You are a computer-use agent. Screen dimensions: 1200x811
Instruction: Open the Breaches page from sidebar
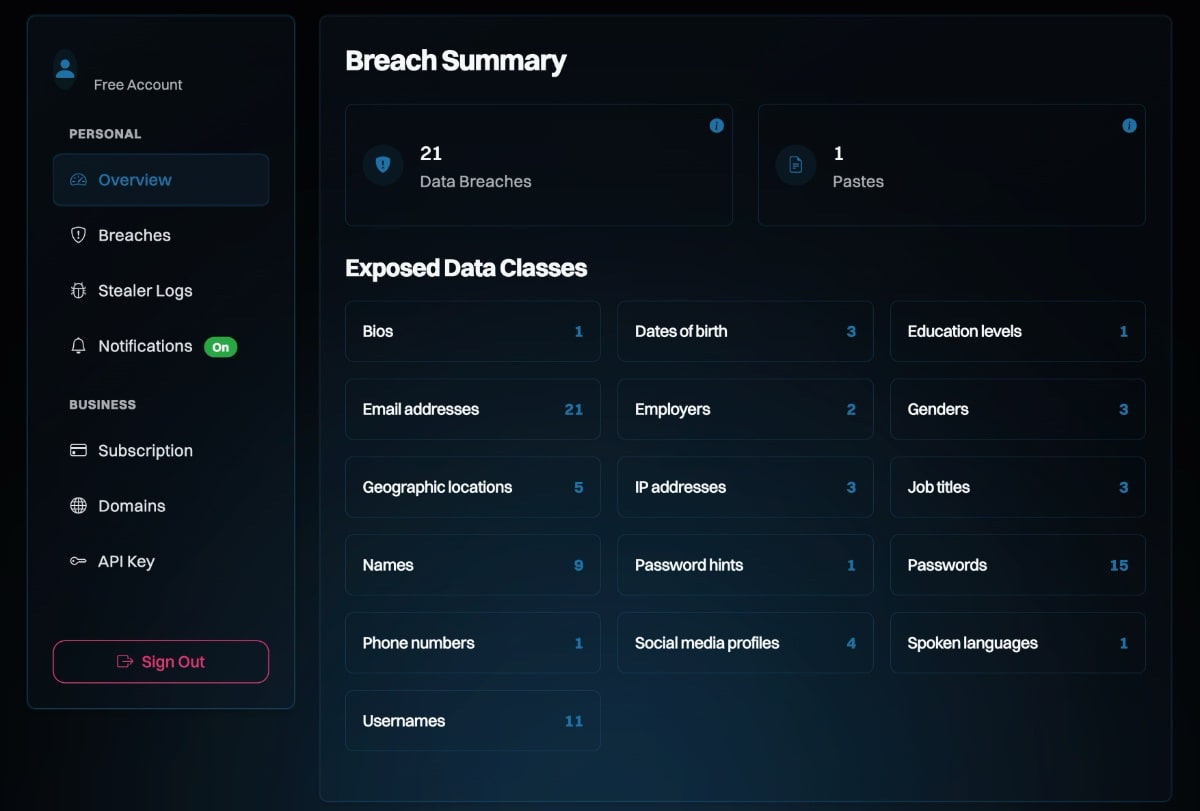134,236
